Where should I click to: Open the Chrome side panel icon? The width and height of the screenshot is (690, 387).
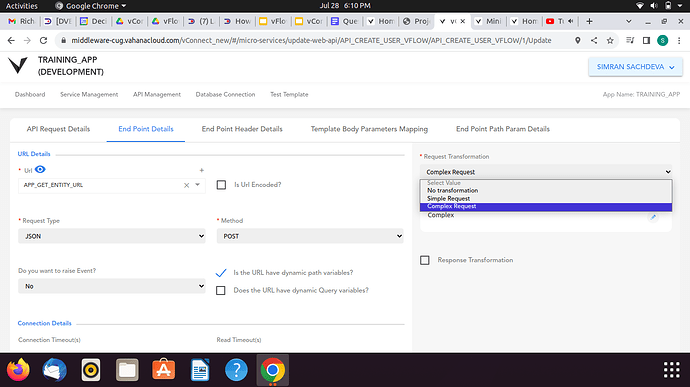tap(646, 41)
